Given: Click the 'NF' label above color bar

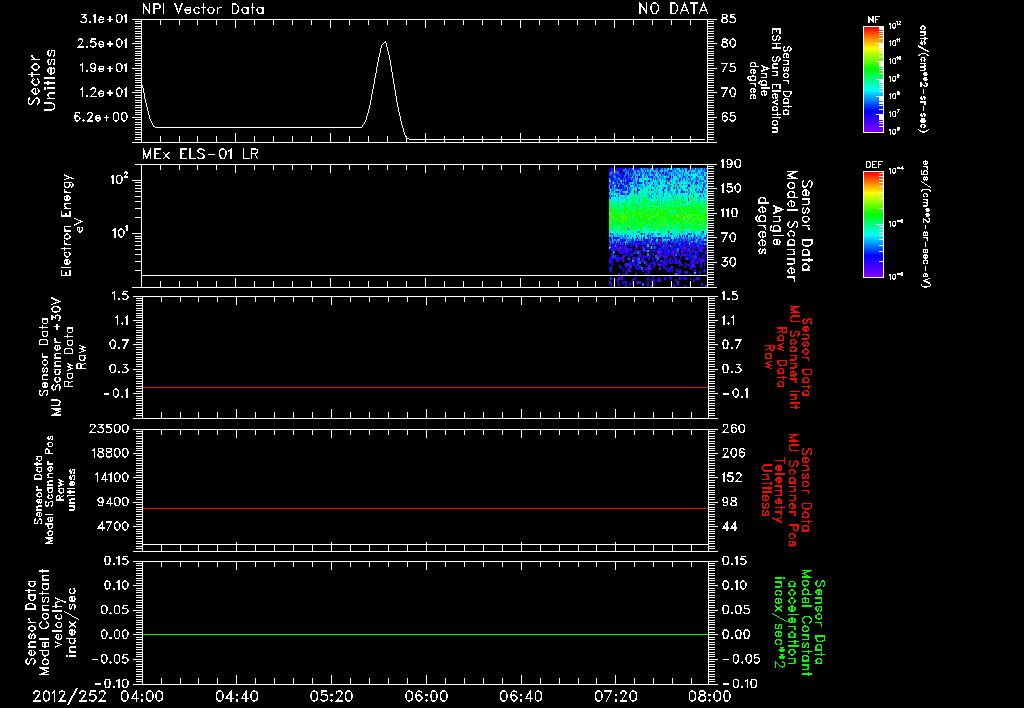Looking at the screenshot, I should (x=873, y=20).
